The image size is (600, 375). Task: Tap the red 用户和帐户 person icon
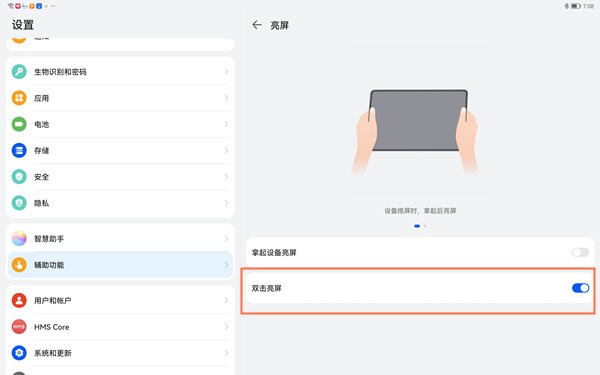[19, 300]
